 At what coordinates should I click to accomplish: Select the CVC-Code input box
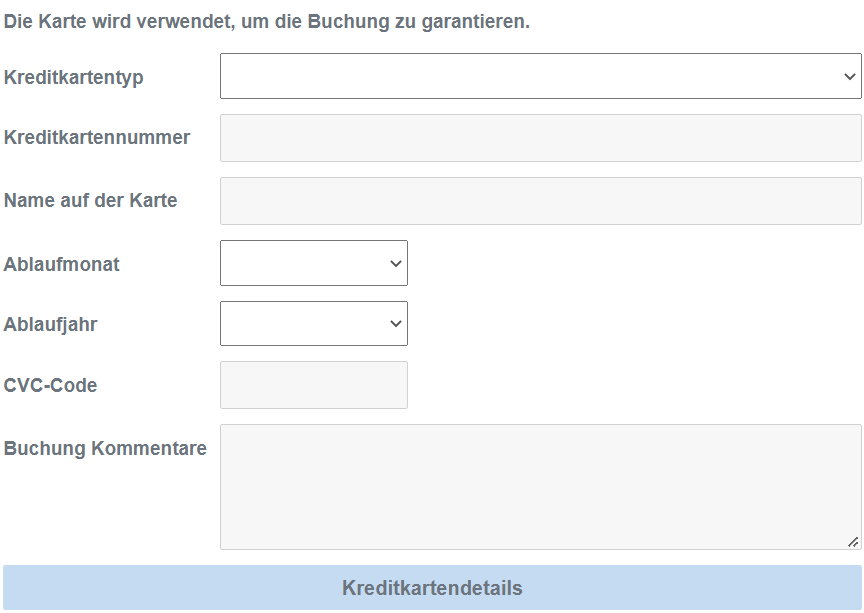pos(313,385)
